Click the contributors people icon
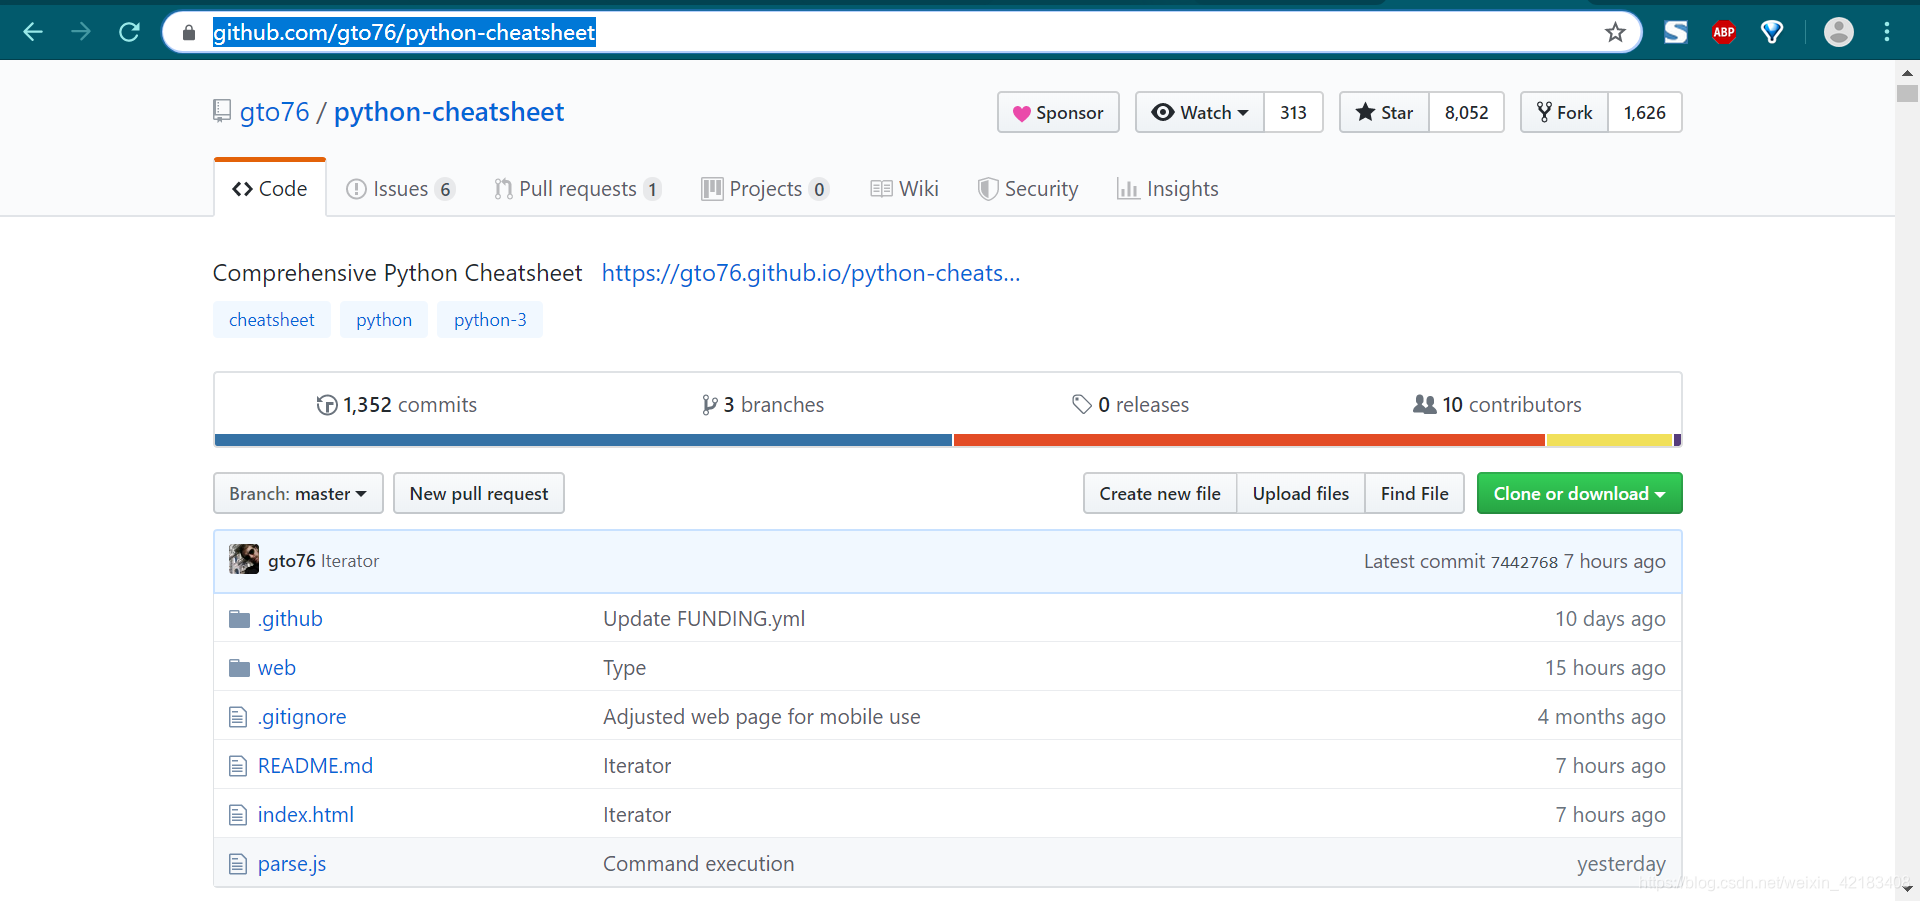This screenshot has height=901, width=1920. (x=1424, y=404)
